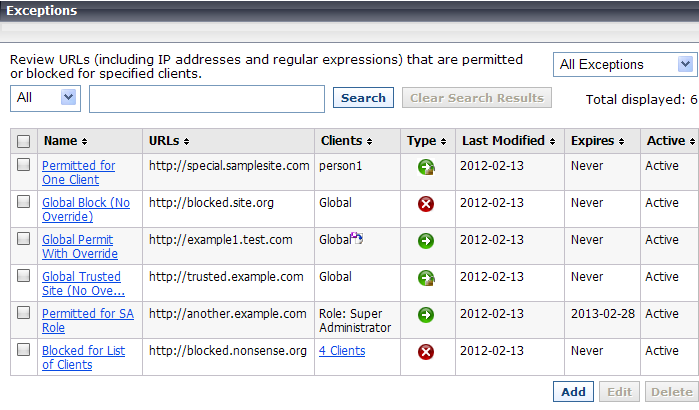Viewport: 699px width, 410px height.
Task: Select checkbox for Blocked for List of Clients
Action: pyautogui.click(x=24, y=350)
